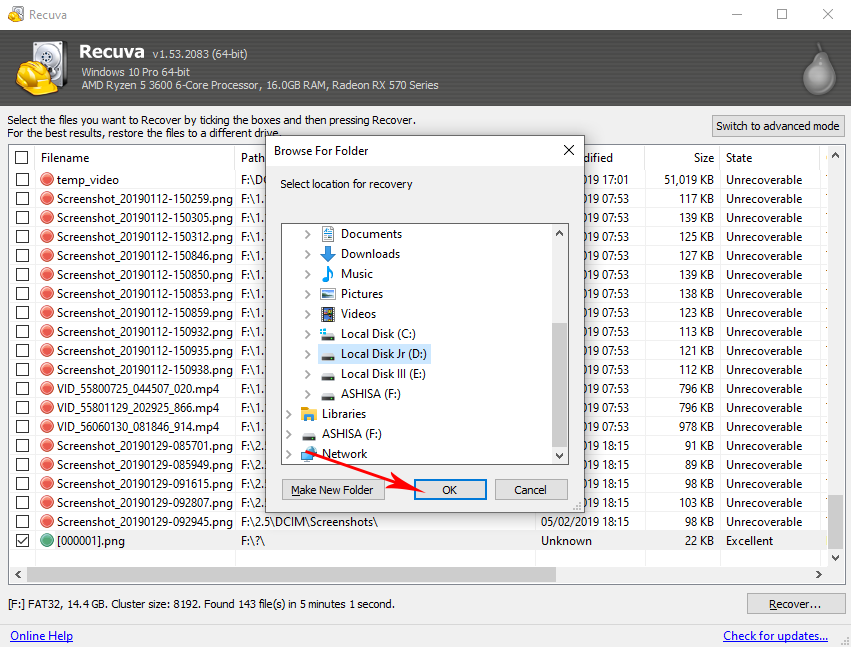Click the folder tree vertical scrollbar thumb
Screen dimensions: 851x647
[560, 384]
